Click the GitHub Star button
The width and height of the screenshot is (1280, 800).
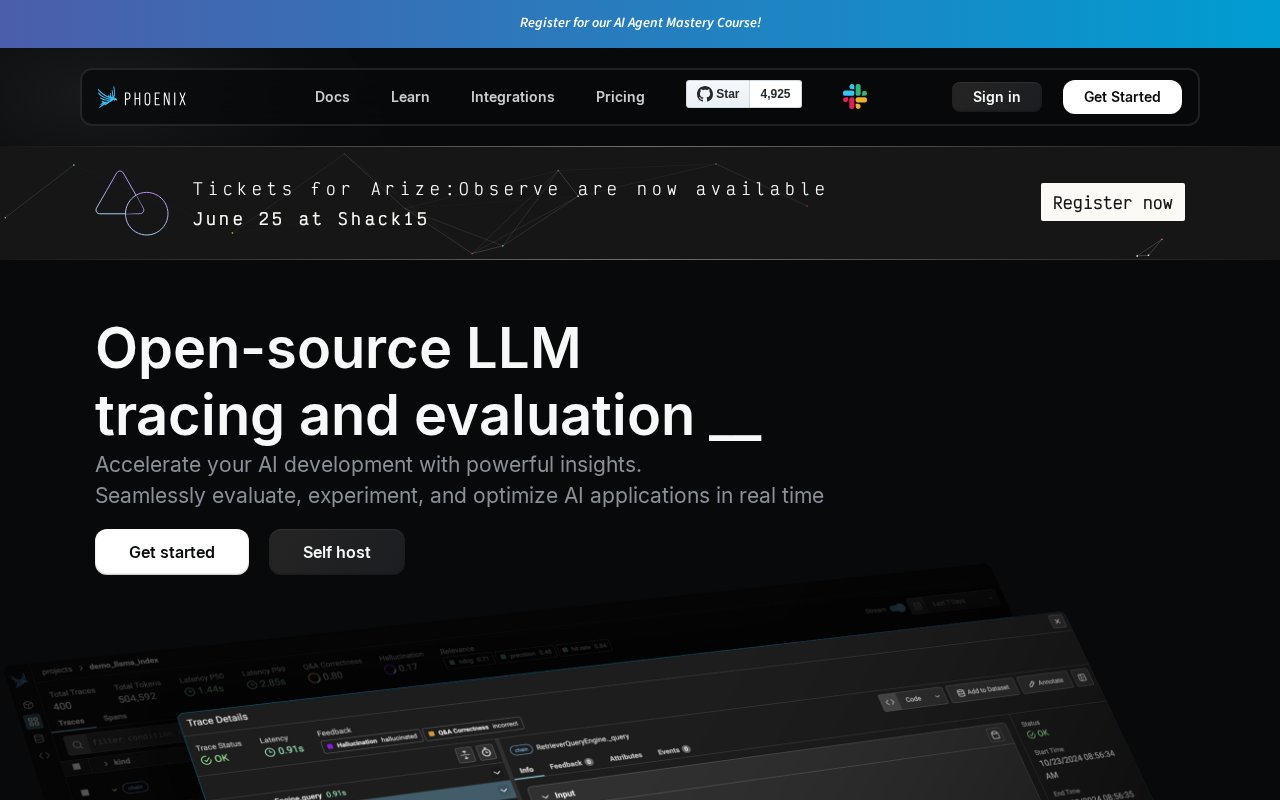pyautogui.click(x=718, y=94)
